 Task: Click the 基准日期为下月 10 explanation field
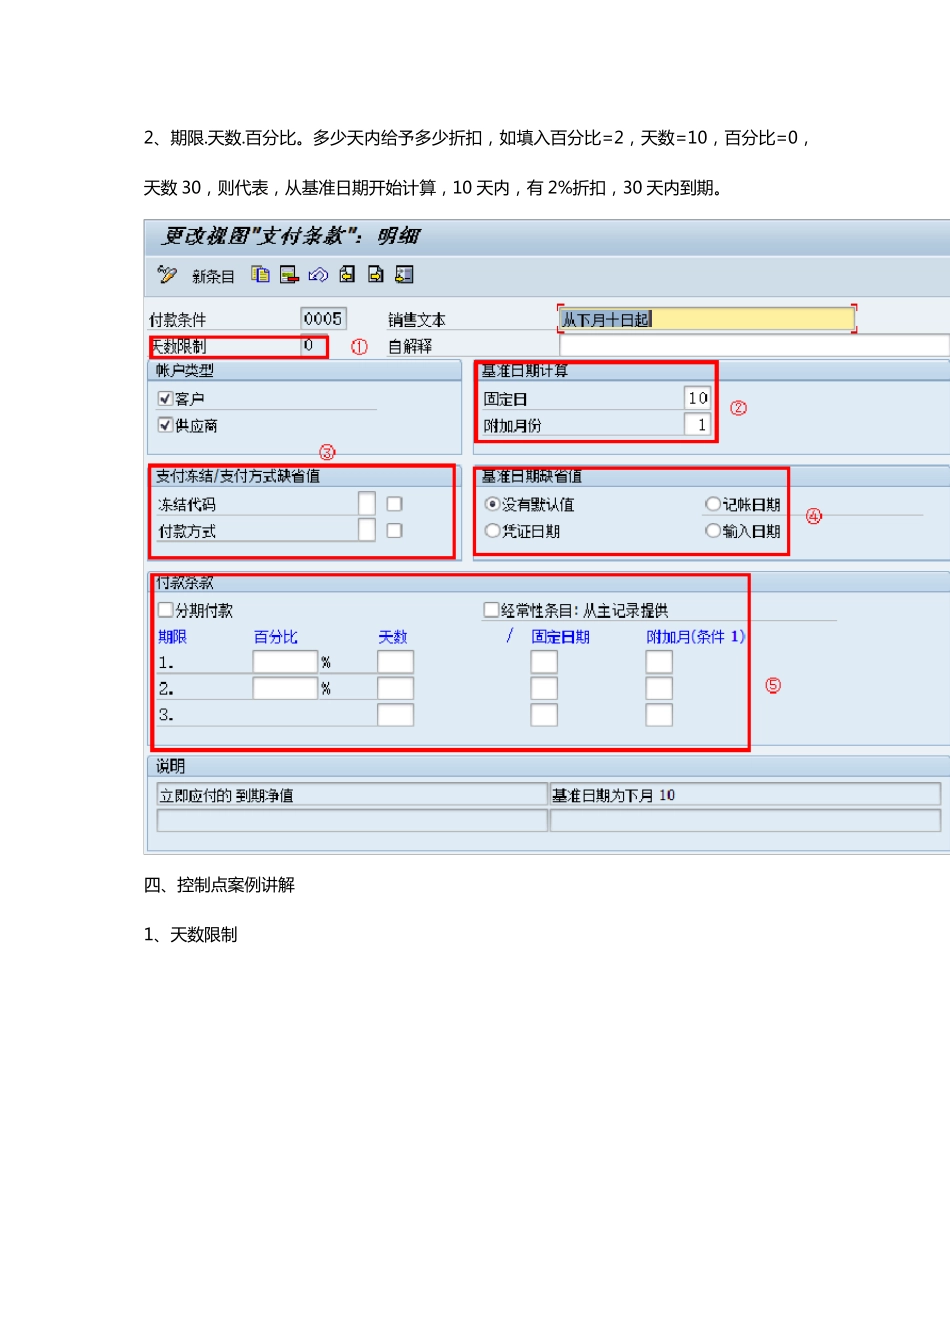point(745,795)
